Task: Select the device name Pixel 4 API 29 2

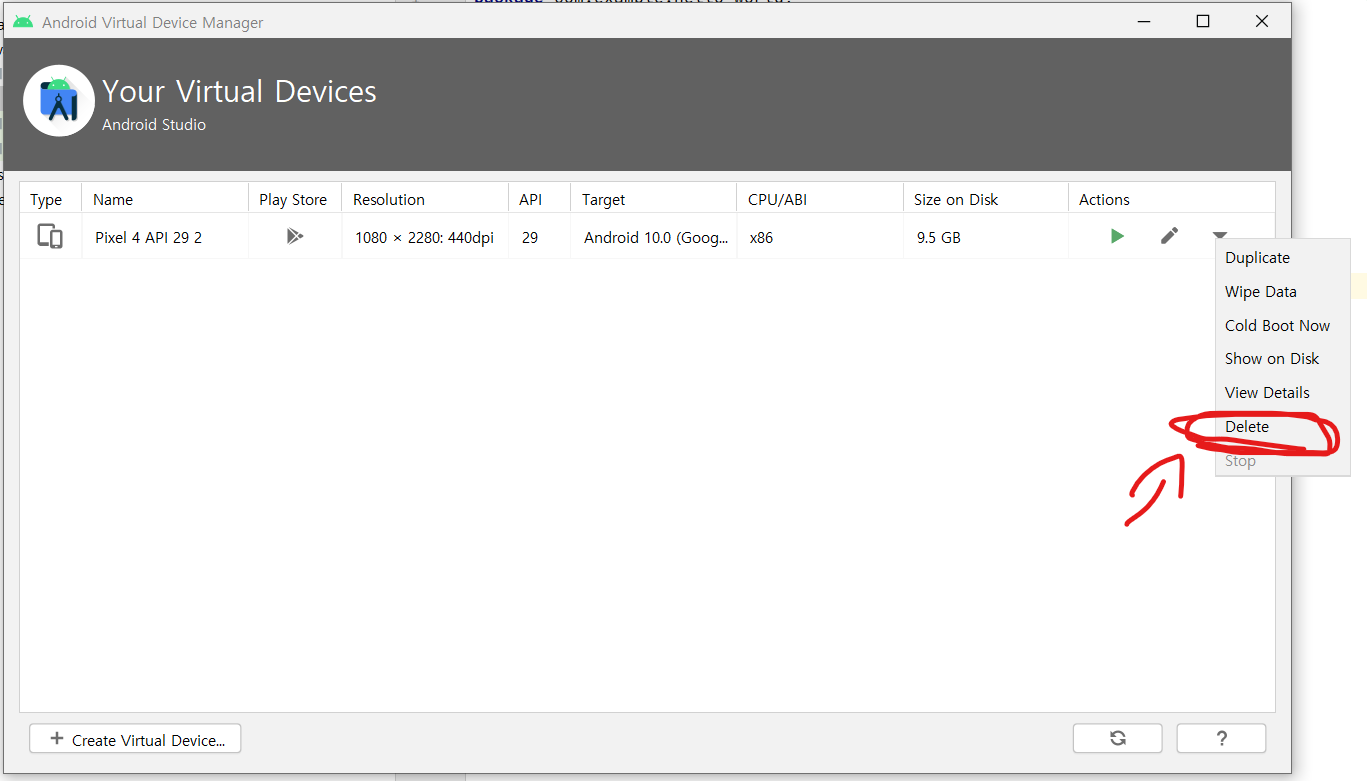Action: coord(148,237)
